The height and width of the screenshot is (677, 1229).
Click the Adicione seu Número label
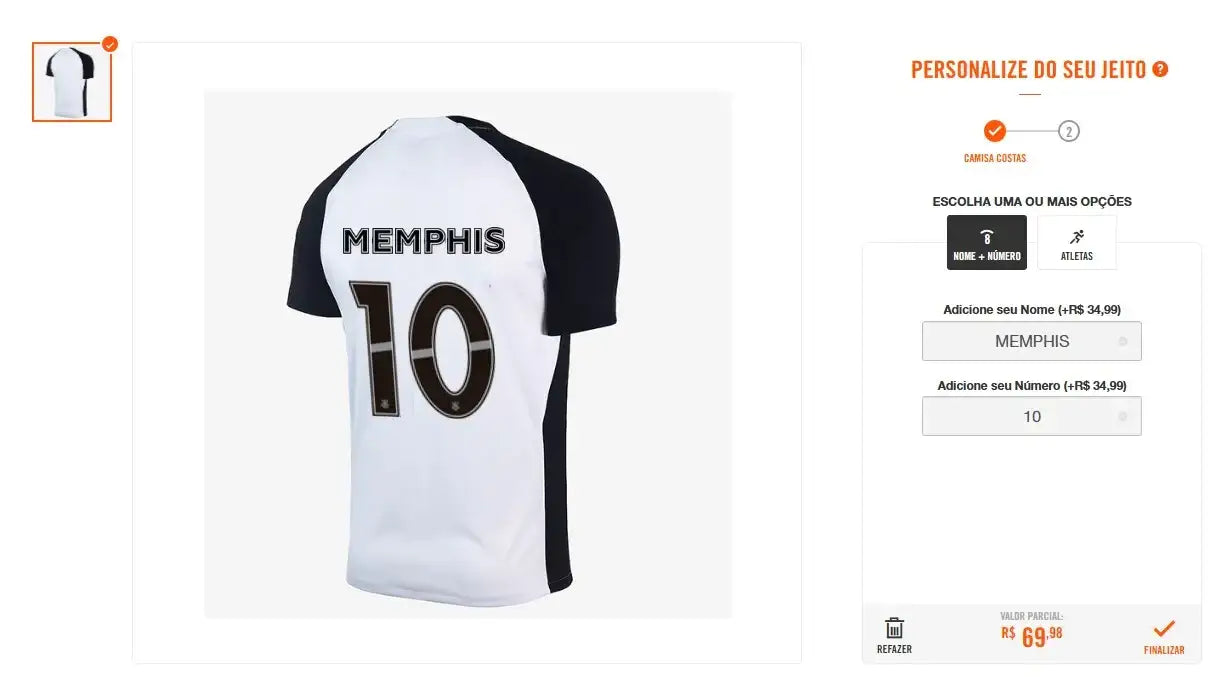click(x=1031, y=385)
